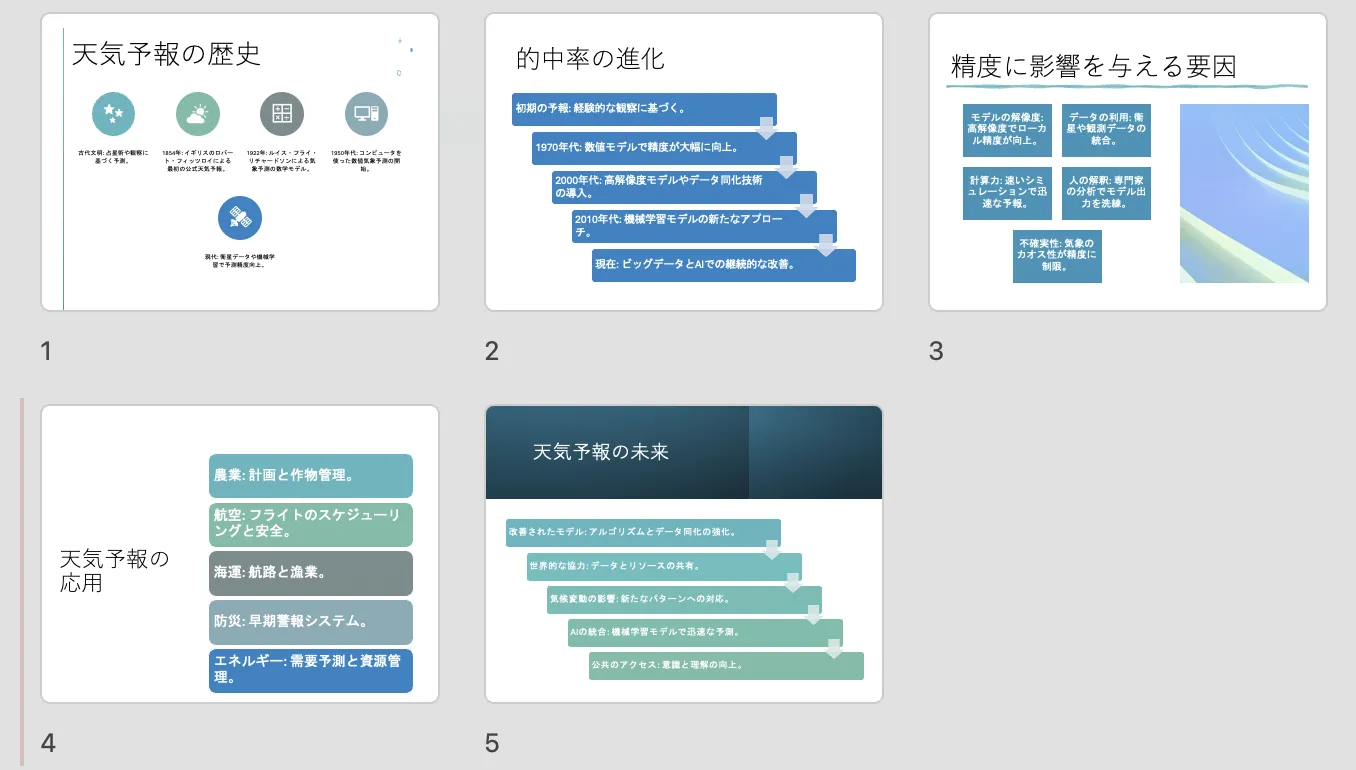Click slide number label 2
Image resolution: width=1356 pixels, height=770 pixels.
(492, 351)
